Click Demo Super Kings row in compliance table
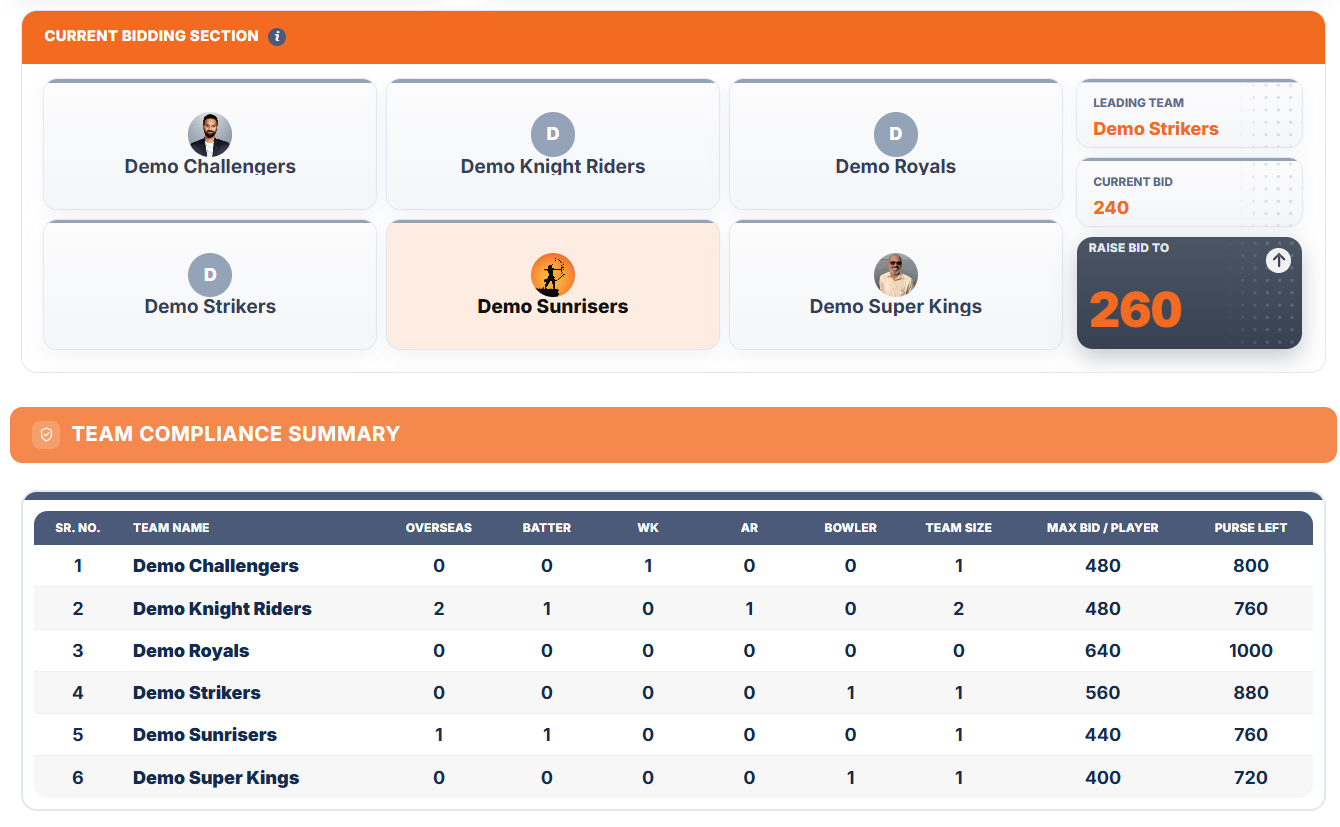The image size is (1340, 827). coord(673,778)
